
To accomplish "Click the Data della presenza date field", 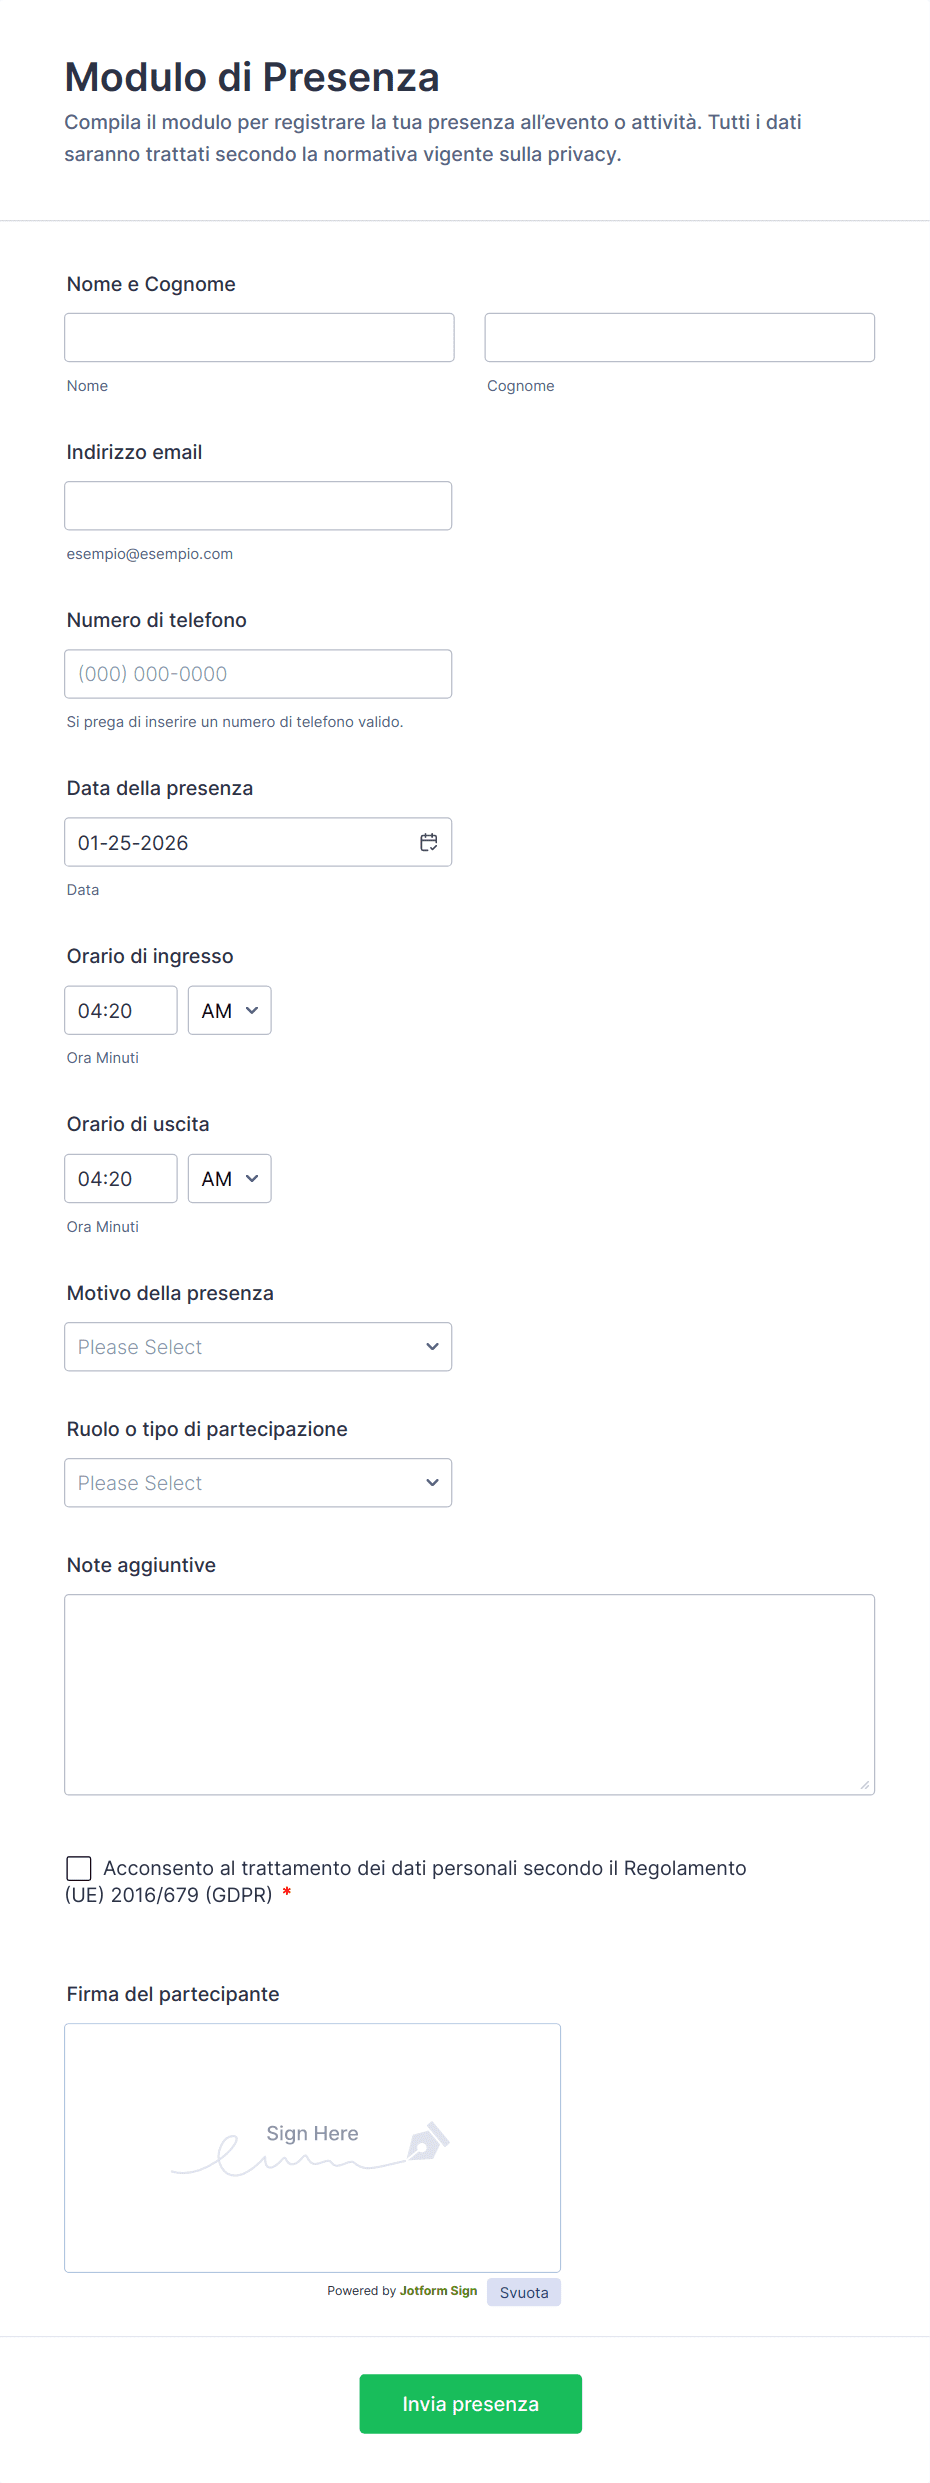I will click(240, 842).
